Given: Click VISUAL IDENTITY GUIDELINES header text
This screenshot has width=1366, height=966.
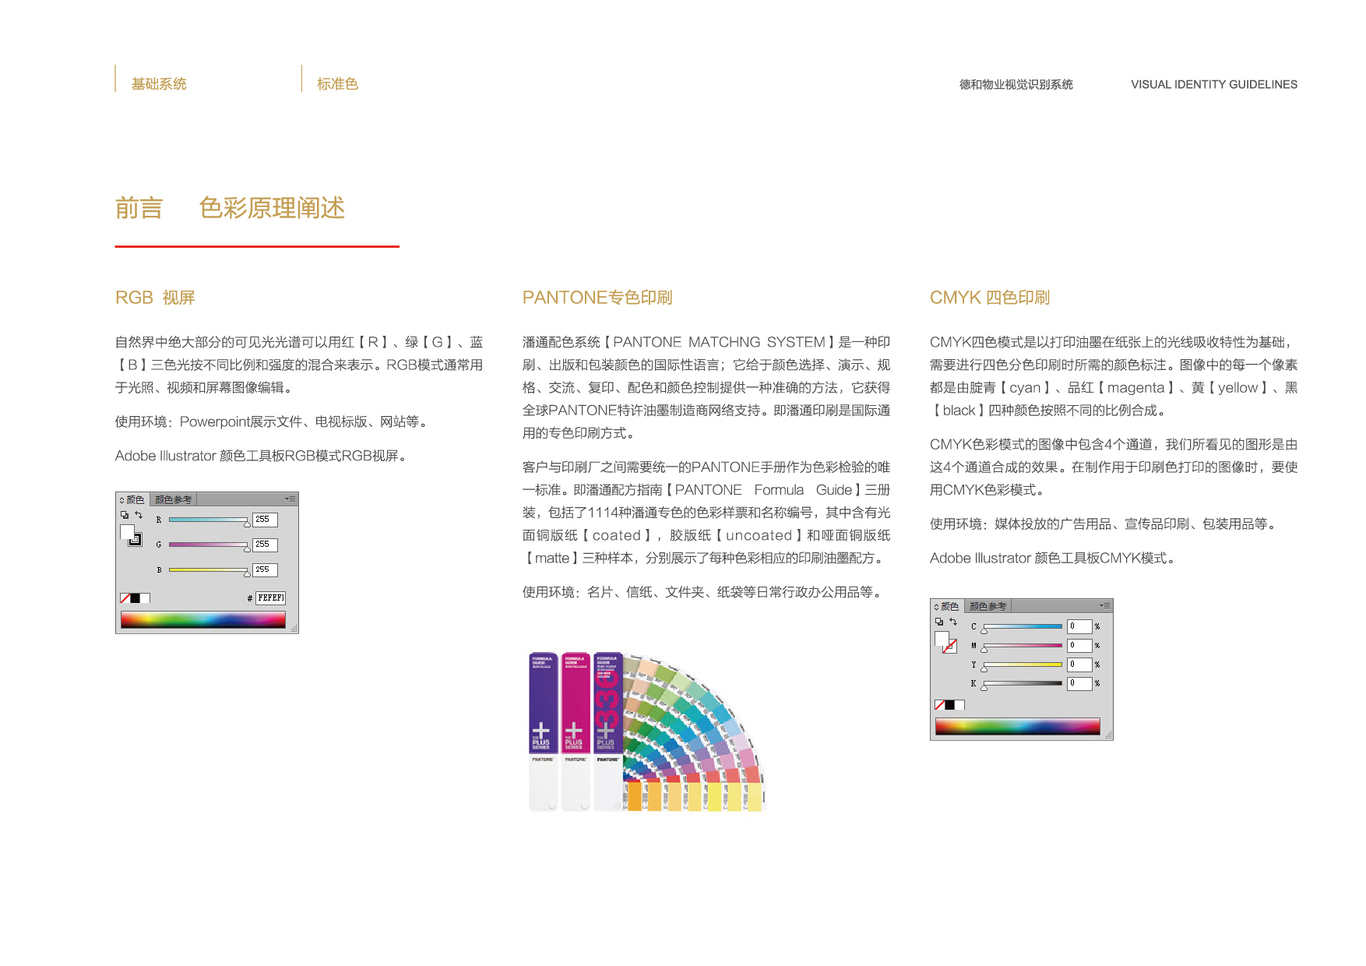Looking at the screenshot, I should 1214,85.
